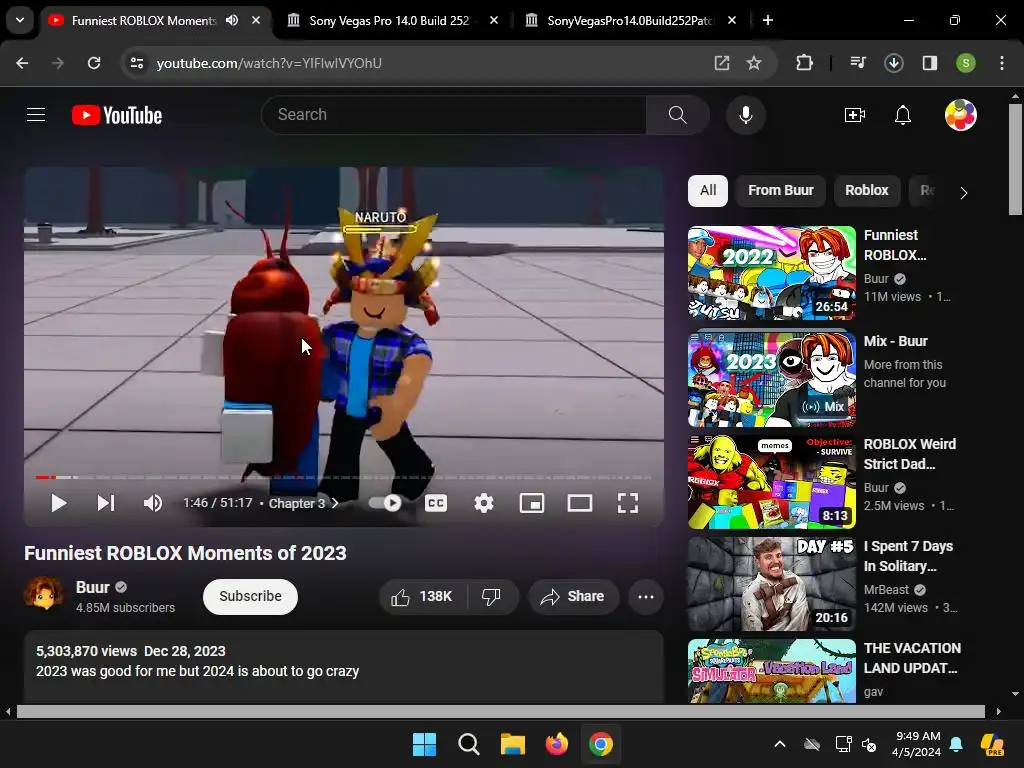Open page in app icon in address bar

(x=722, y=63)
